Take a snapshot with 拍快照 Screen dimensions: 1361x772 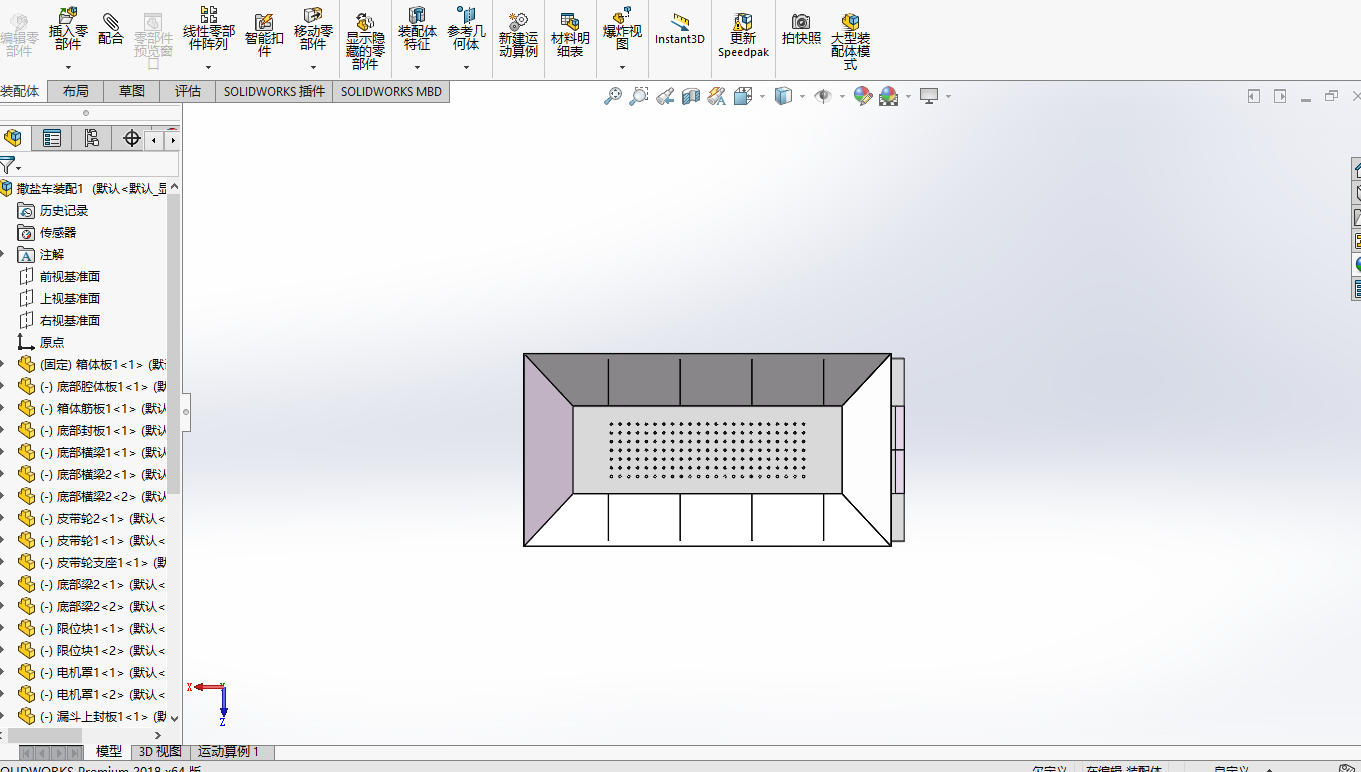[801, 28]
